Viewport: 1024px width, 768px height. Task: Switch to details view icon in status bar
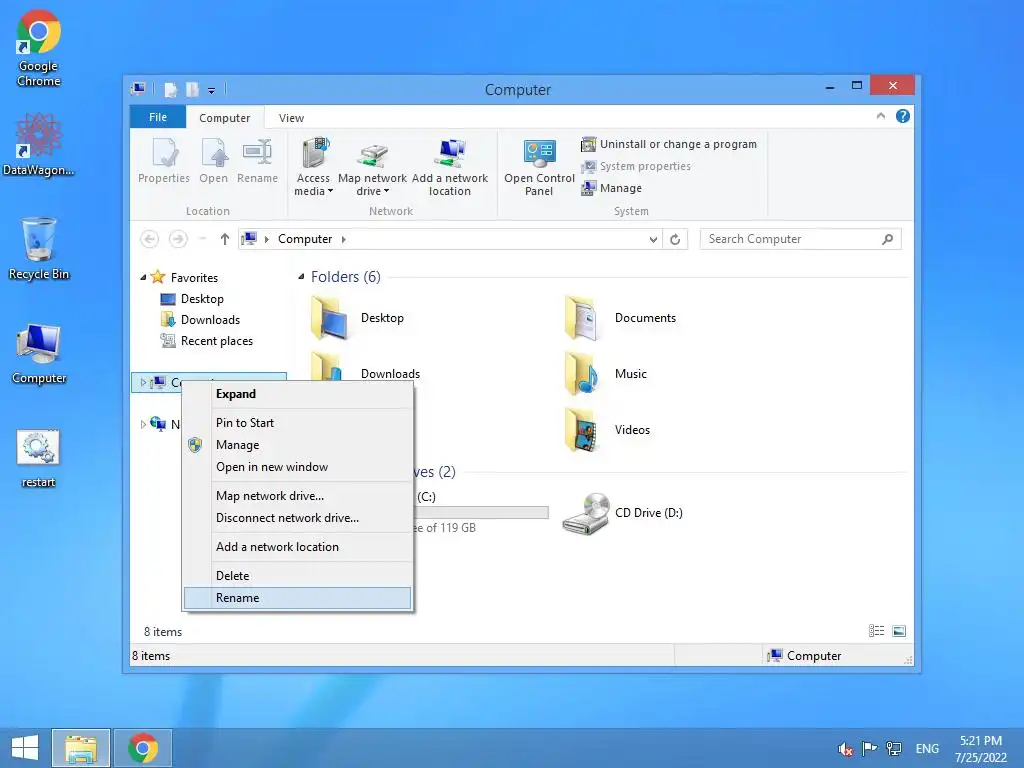[876, 631]
